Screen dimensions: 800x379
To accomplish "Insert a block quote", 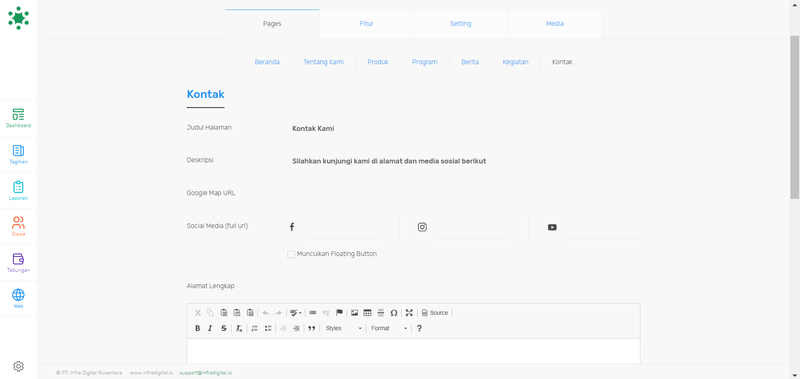I will [312, 329].
